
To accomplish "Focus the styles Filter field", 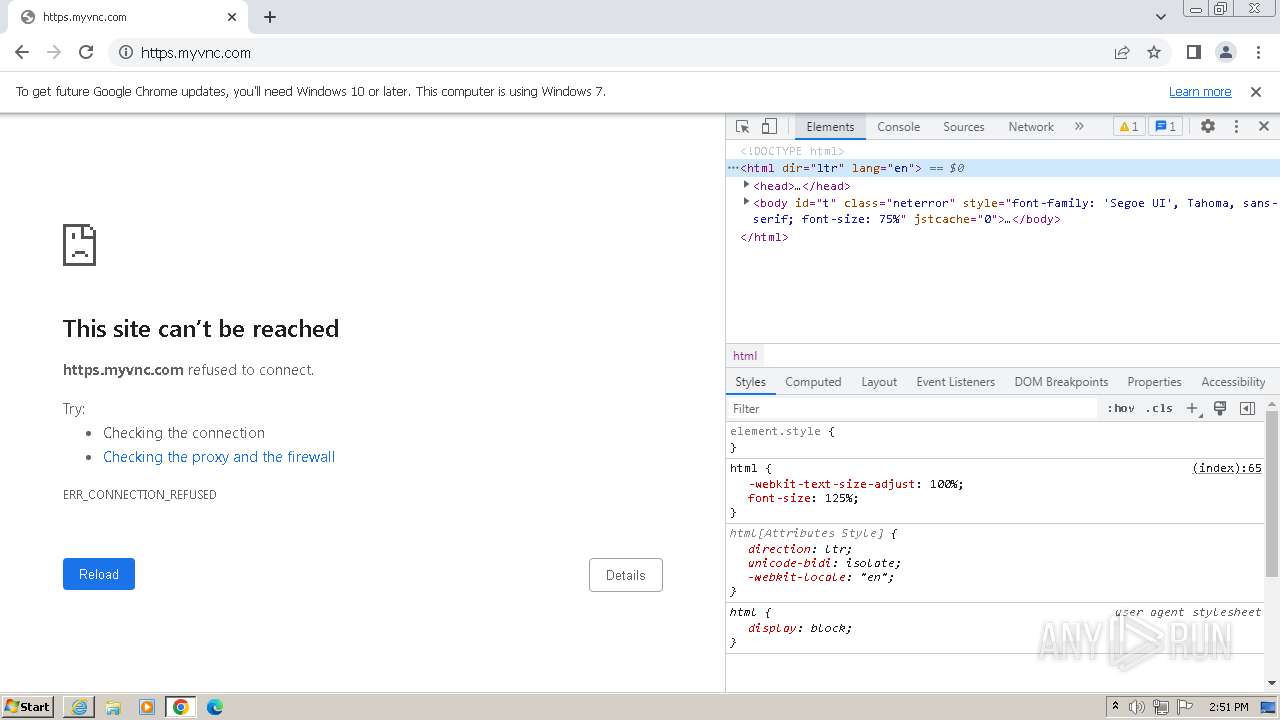I will [913, 409].
